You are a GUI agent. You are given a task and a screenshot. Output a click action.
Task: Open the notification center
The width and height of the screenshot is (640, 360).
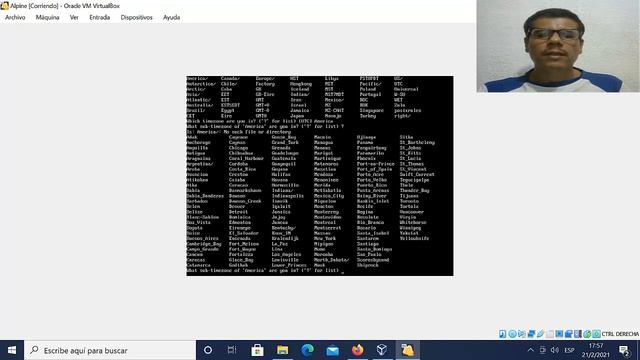point(624,350)
